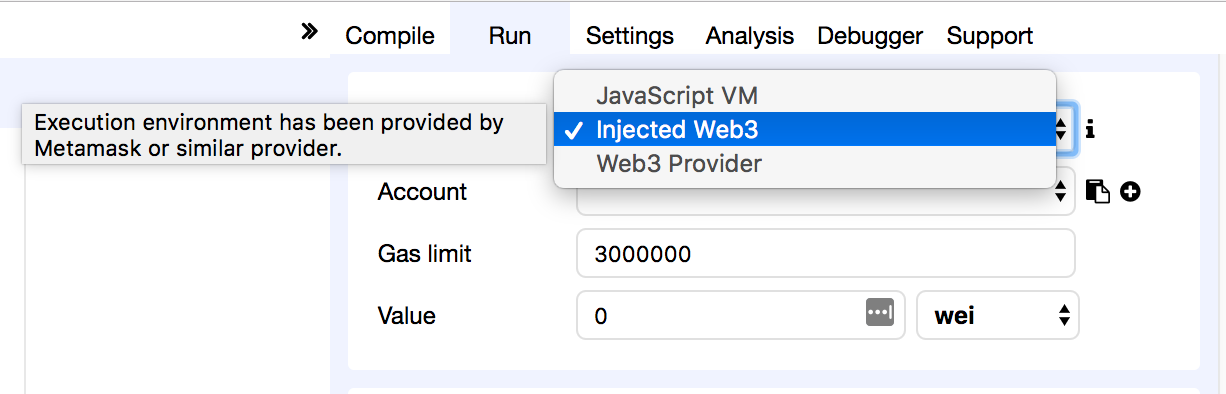Open the Support tab
The image size is (1226, 394).
coord(990,36)
